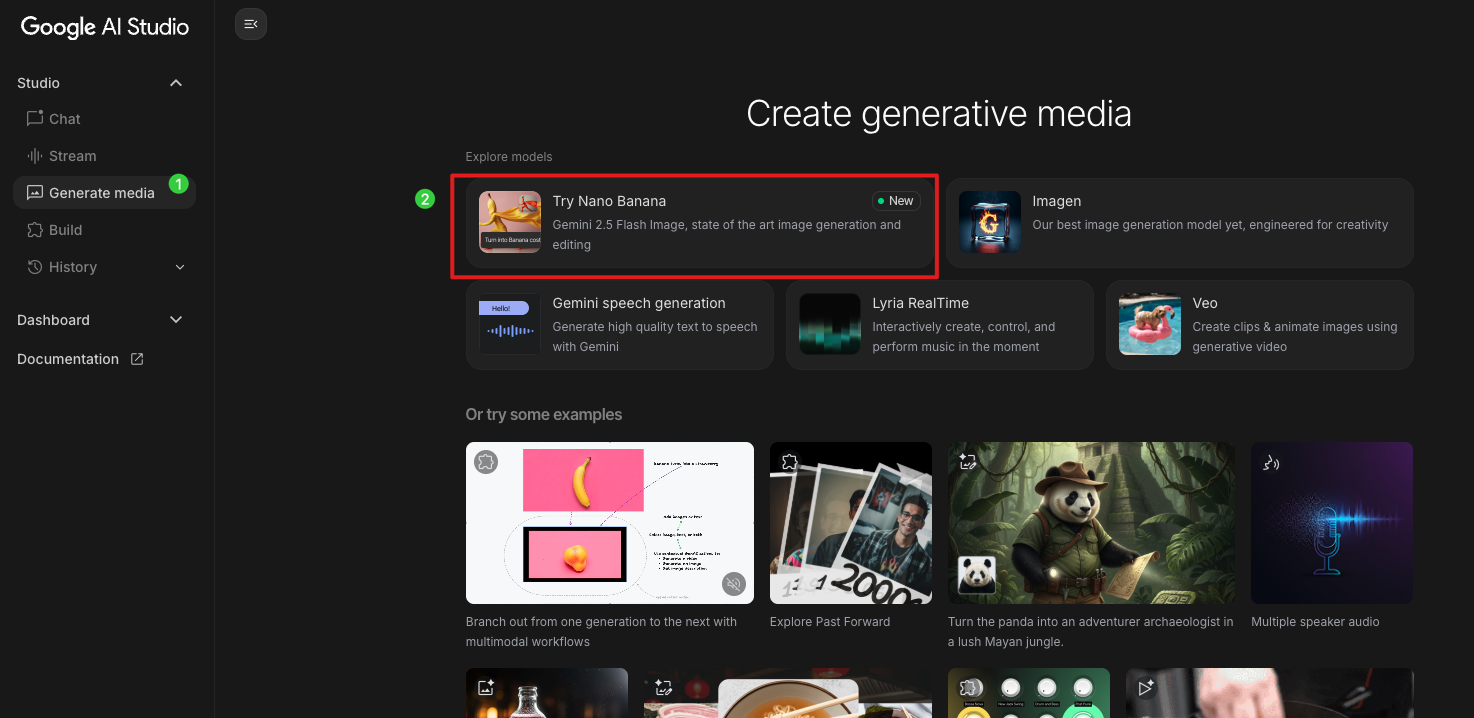
Task: Unmute the banana workflow example video
Action: click(734, 584)
